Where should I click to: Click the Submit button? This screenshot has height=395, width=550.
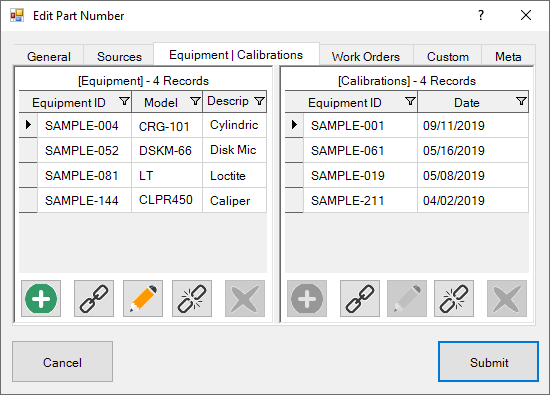click(489, 362)
